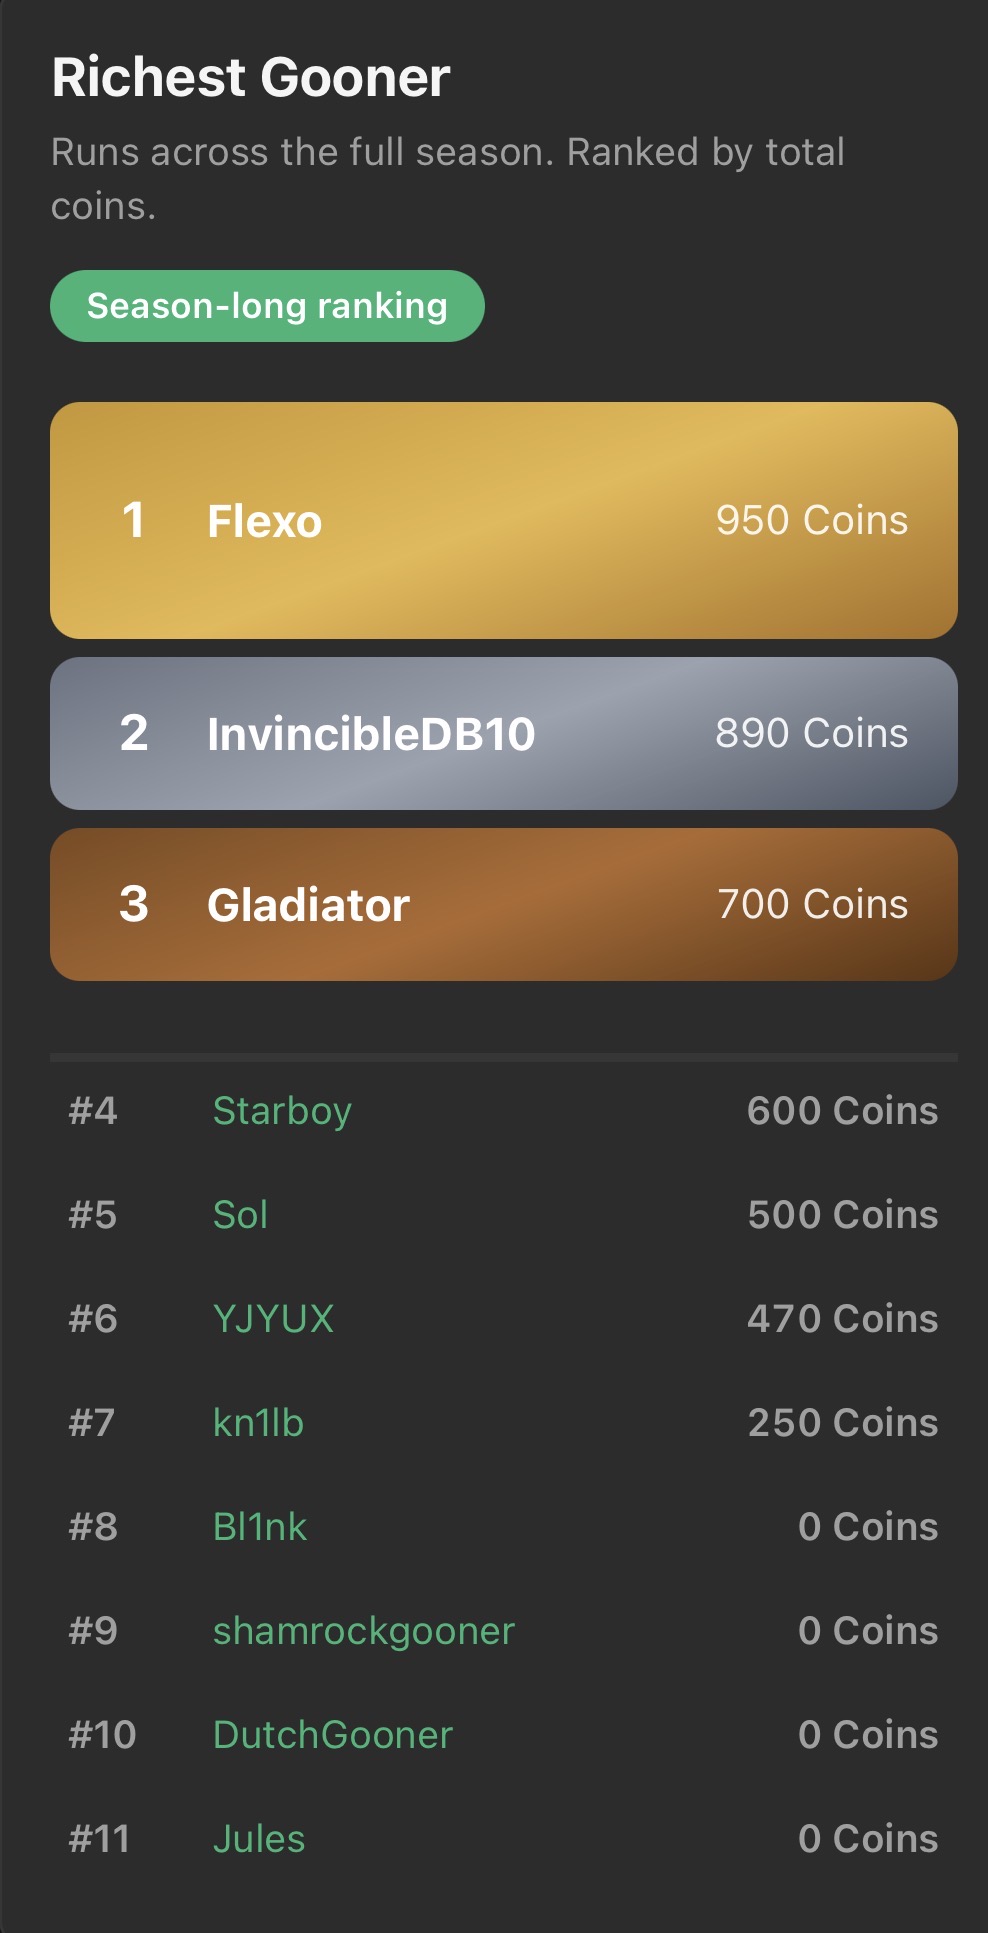Click the #11 rank label
This screenshot has width=988, height=1933.
tap(99, 1839)
